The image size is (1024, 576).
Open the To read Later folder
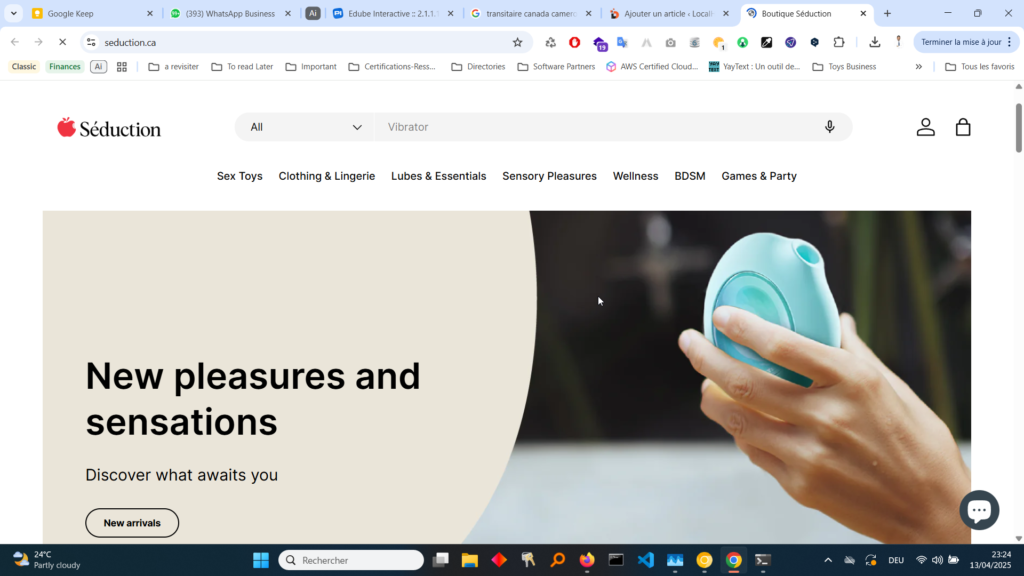tap(242, 67)
